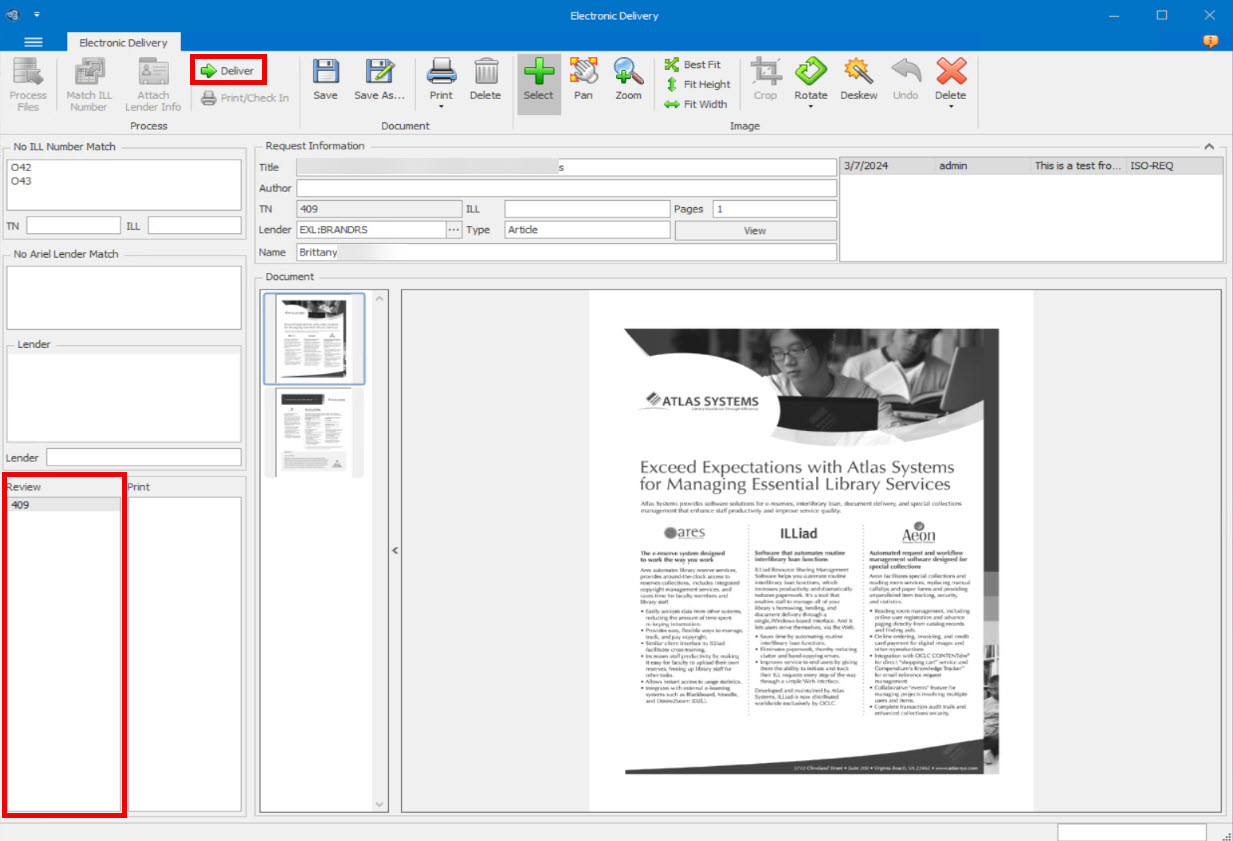Select the Electronic Delivery ribbon tab

pos(124,42)
